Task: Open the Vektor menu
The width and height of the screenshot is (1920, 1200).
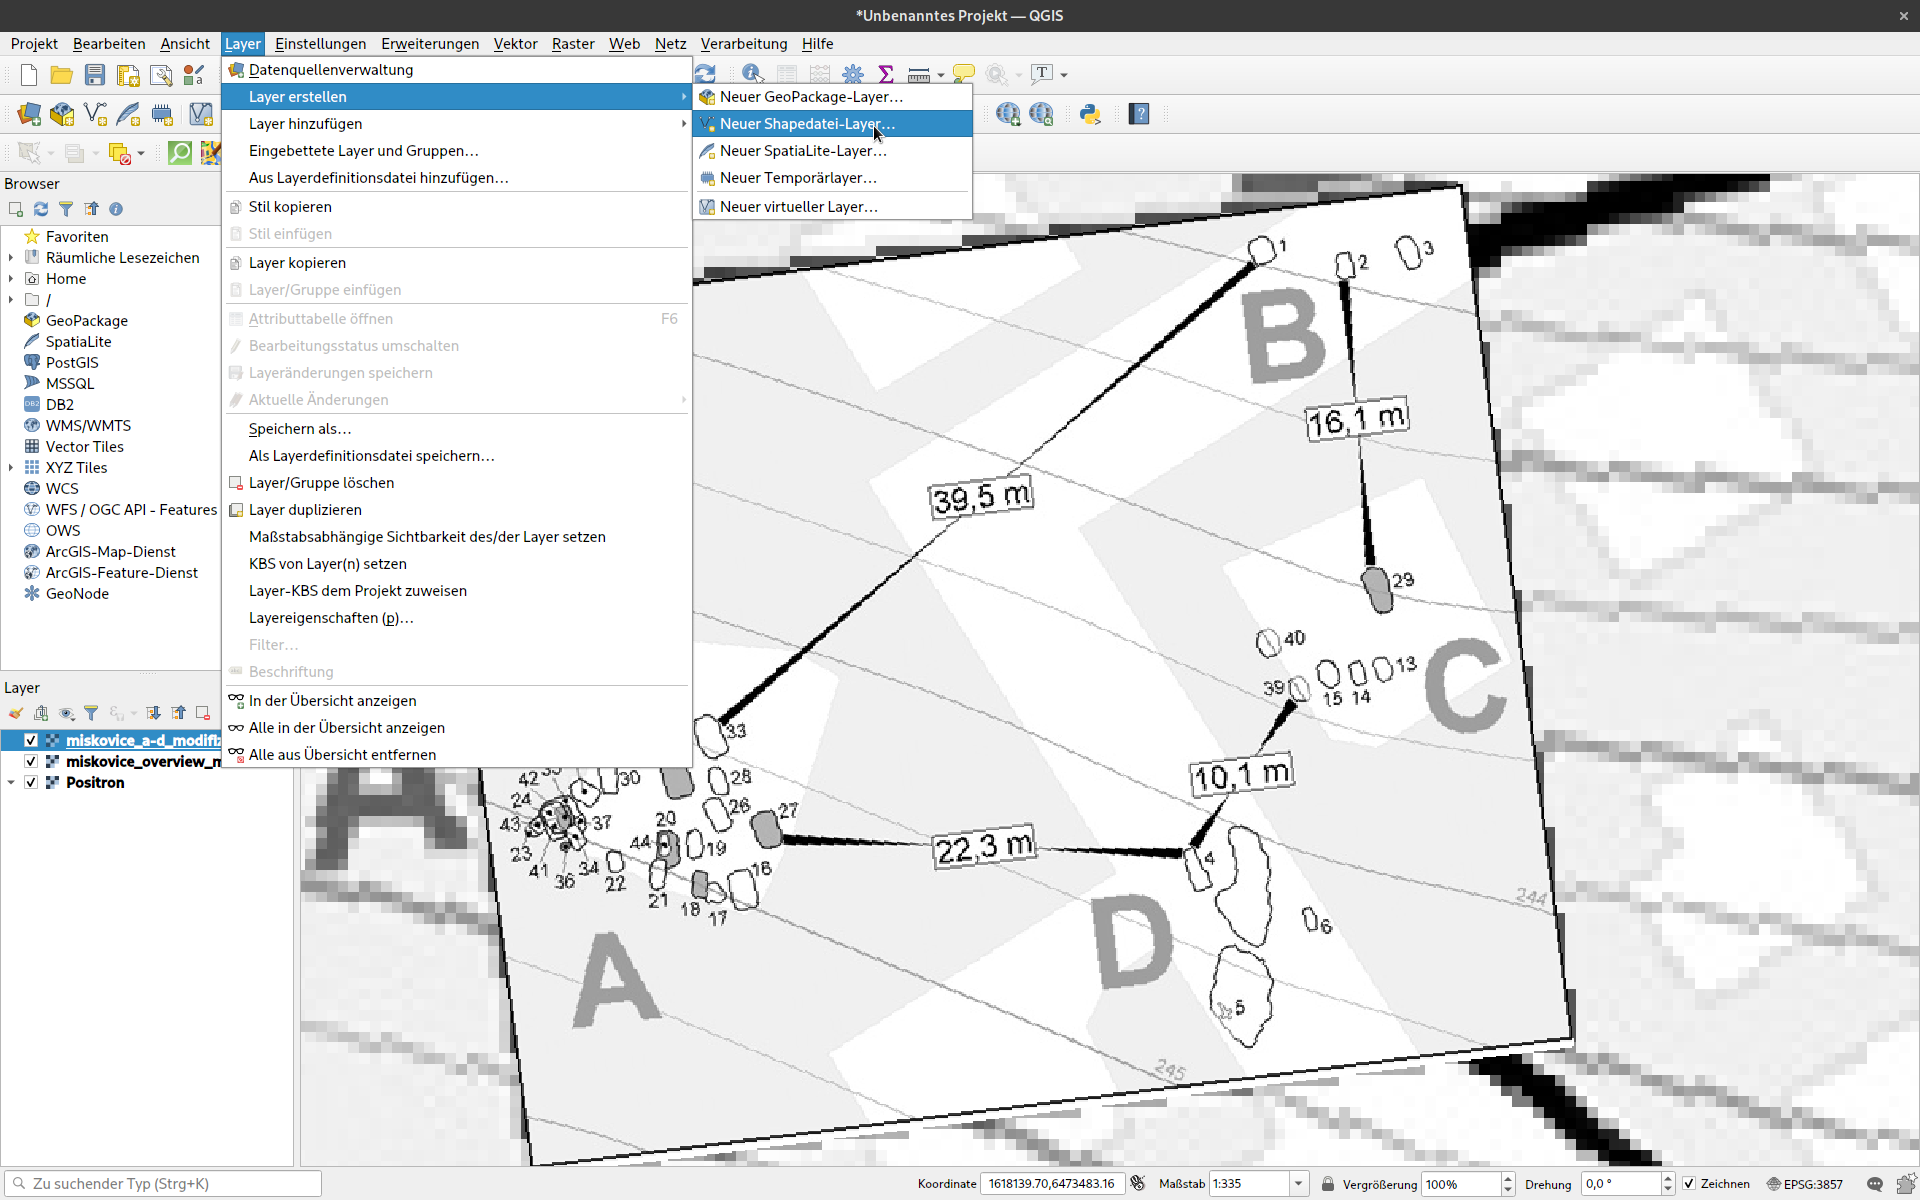Action: coord(515,44)
